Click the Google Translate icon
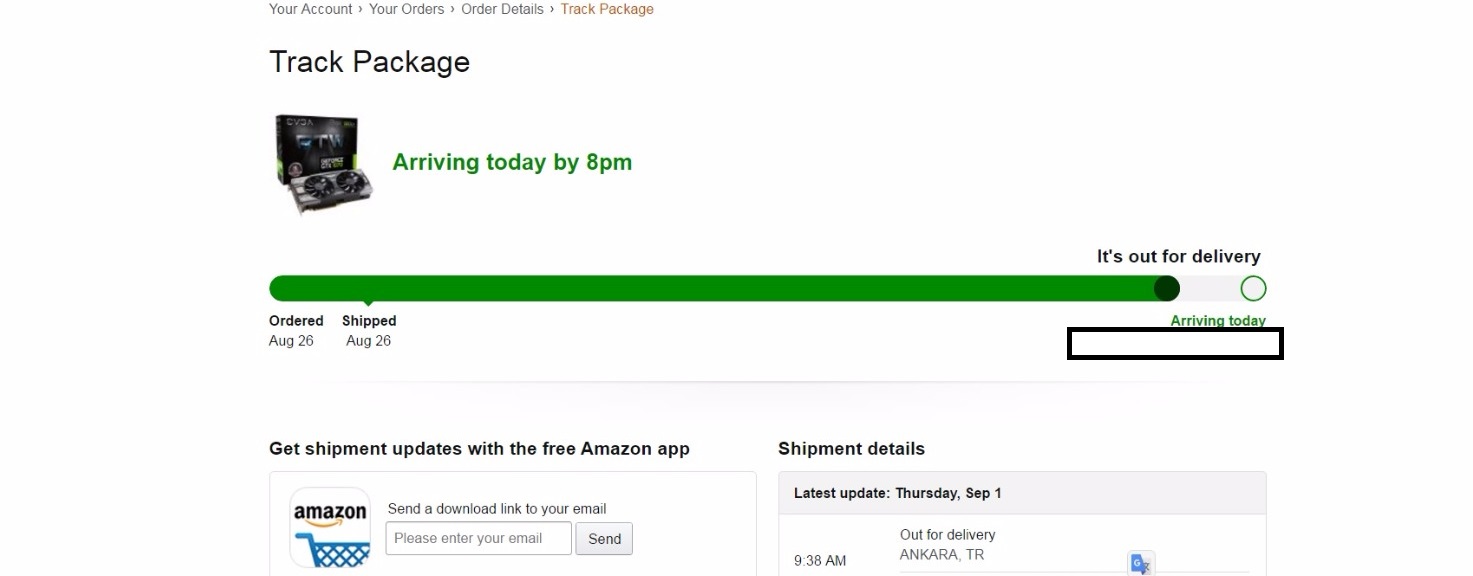This screenshot has height=576, width=1473. click(1141, 563)
